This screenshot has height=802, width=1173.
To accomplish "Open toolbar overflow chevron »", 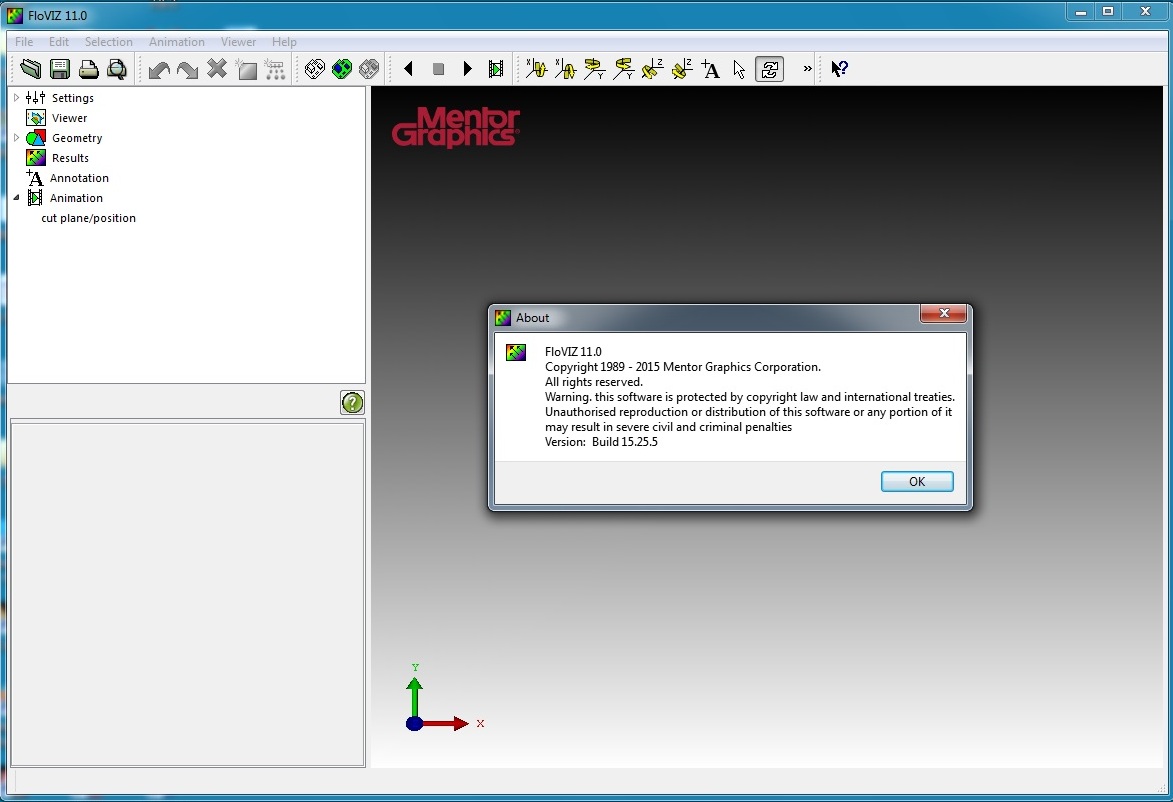I will click(x=807, y=69).
